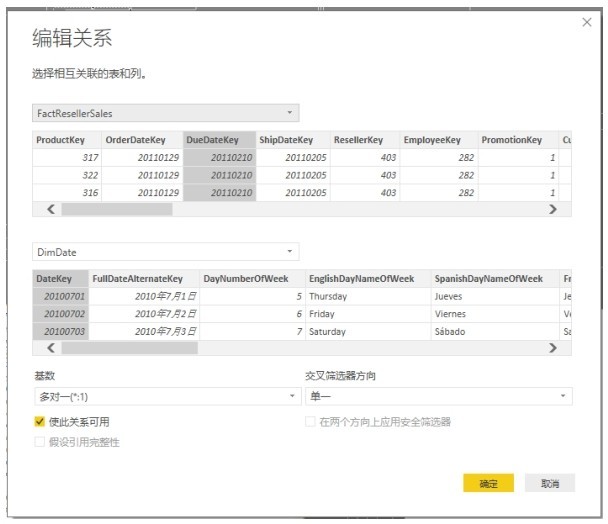This screenshot has width=608, height=524.
Task: Open the FactResellerSales table dropdown
Action: click(165, 113)
